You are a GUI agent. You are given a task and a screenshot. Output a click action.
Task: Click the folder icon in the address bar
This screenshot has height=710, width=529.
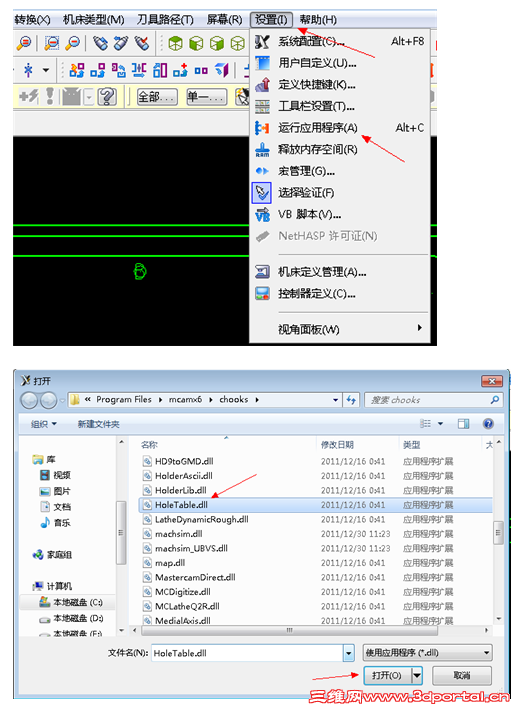pyautogui.click(x=75, y=399)
